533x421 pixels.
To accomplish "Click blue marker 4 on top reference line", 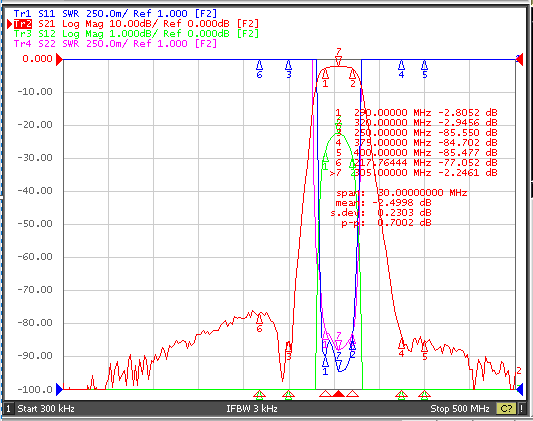I will [401, 69].
